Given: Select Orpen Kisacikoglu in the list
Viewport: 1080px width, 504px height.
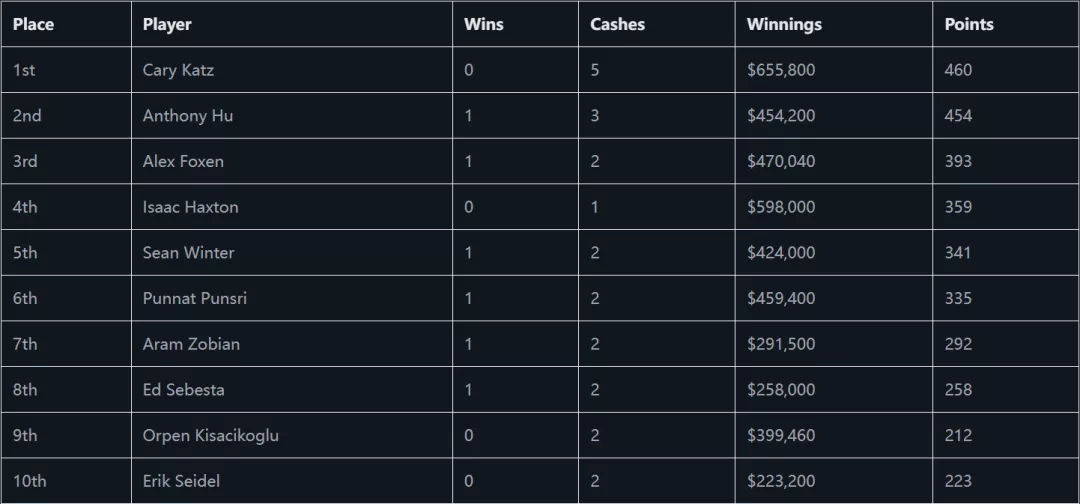Looking at the screenshot, I should tap(210, 435).
